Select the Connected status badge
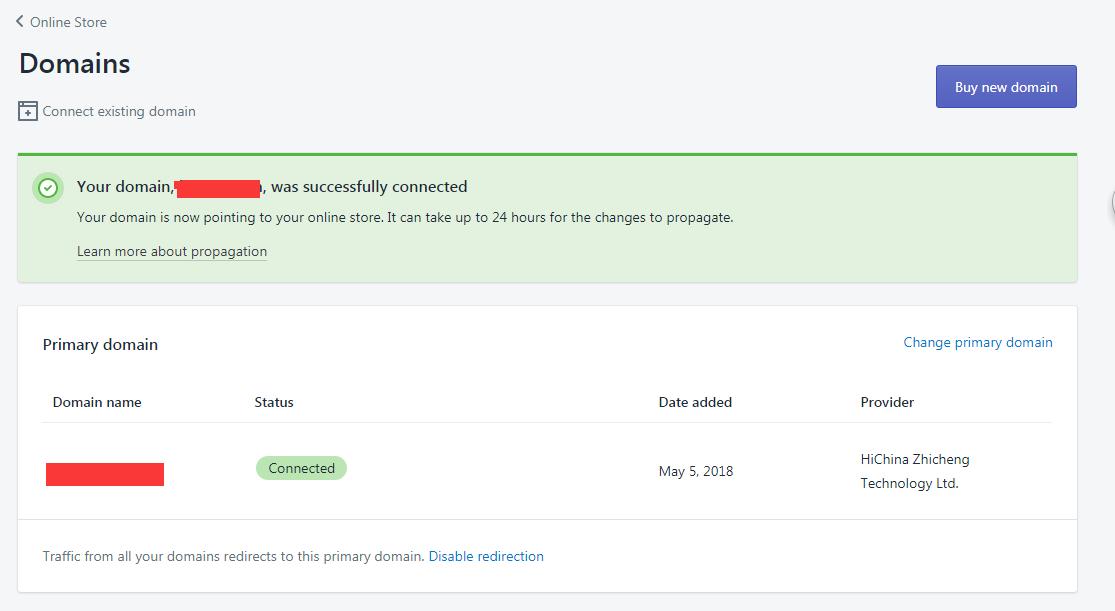This screenshot has width=1115, height=611. [301, 467]
